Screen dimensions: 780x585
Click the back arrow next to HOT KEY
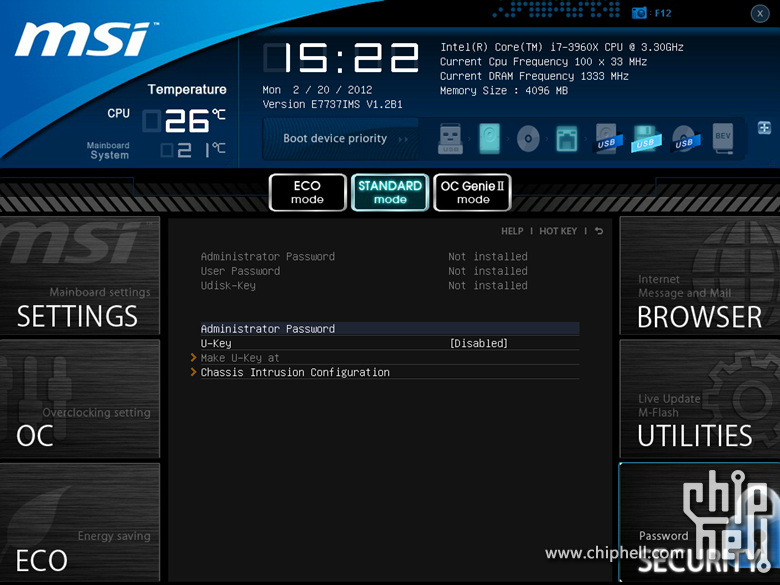[x=599, y=231]
